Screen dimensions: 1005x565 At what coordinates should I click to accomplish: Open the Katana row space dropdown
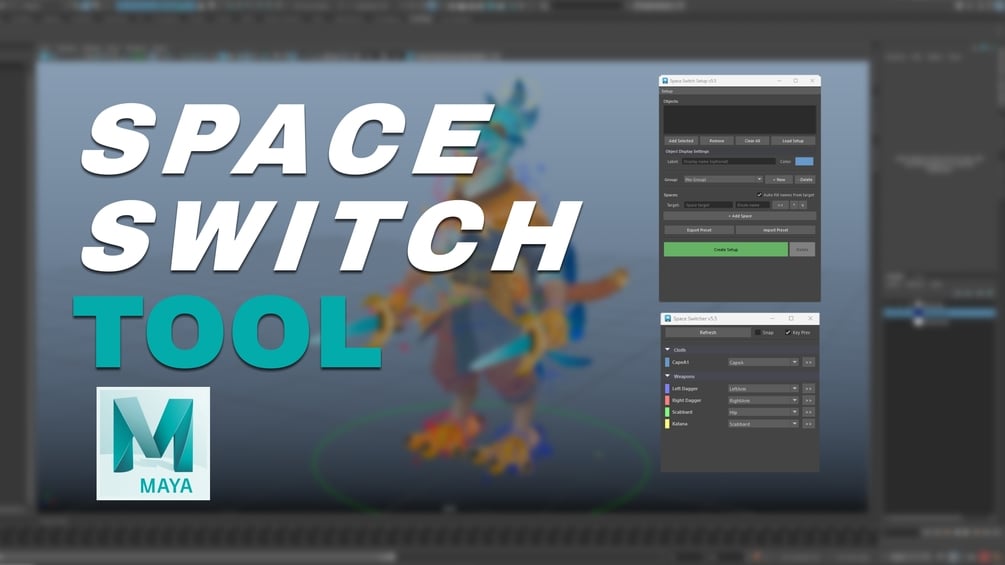763,423
